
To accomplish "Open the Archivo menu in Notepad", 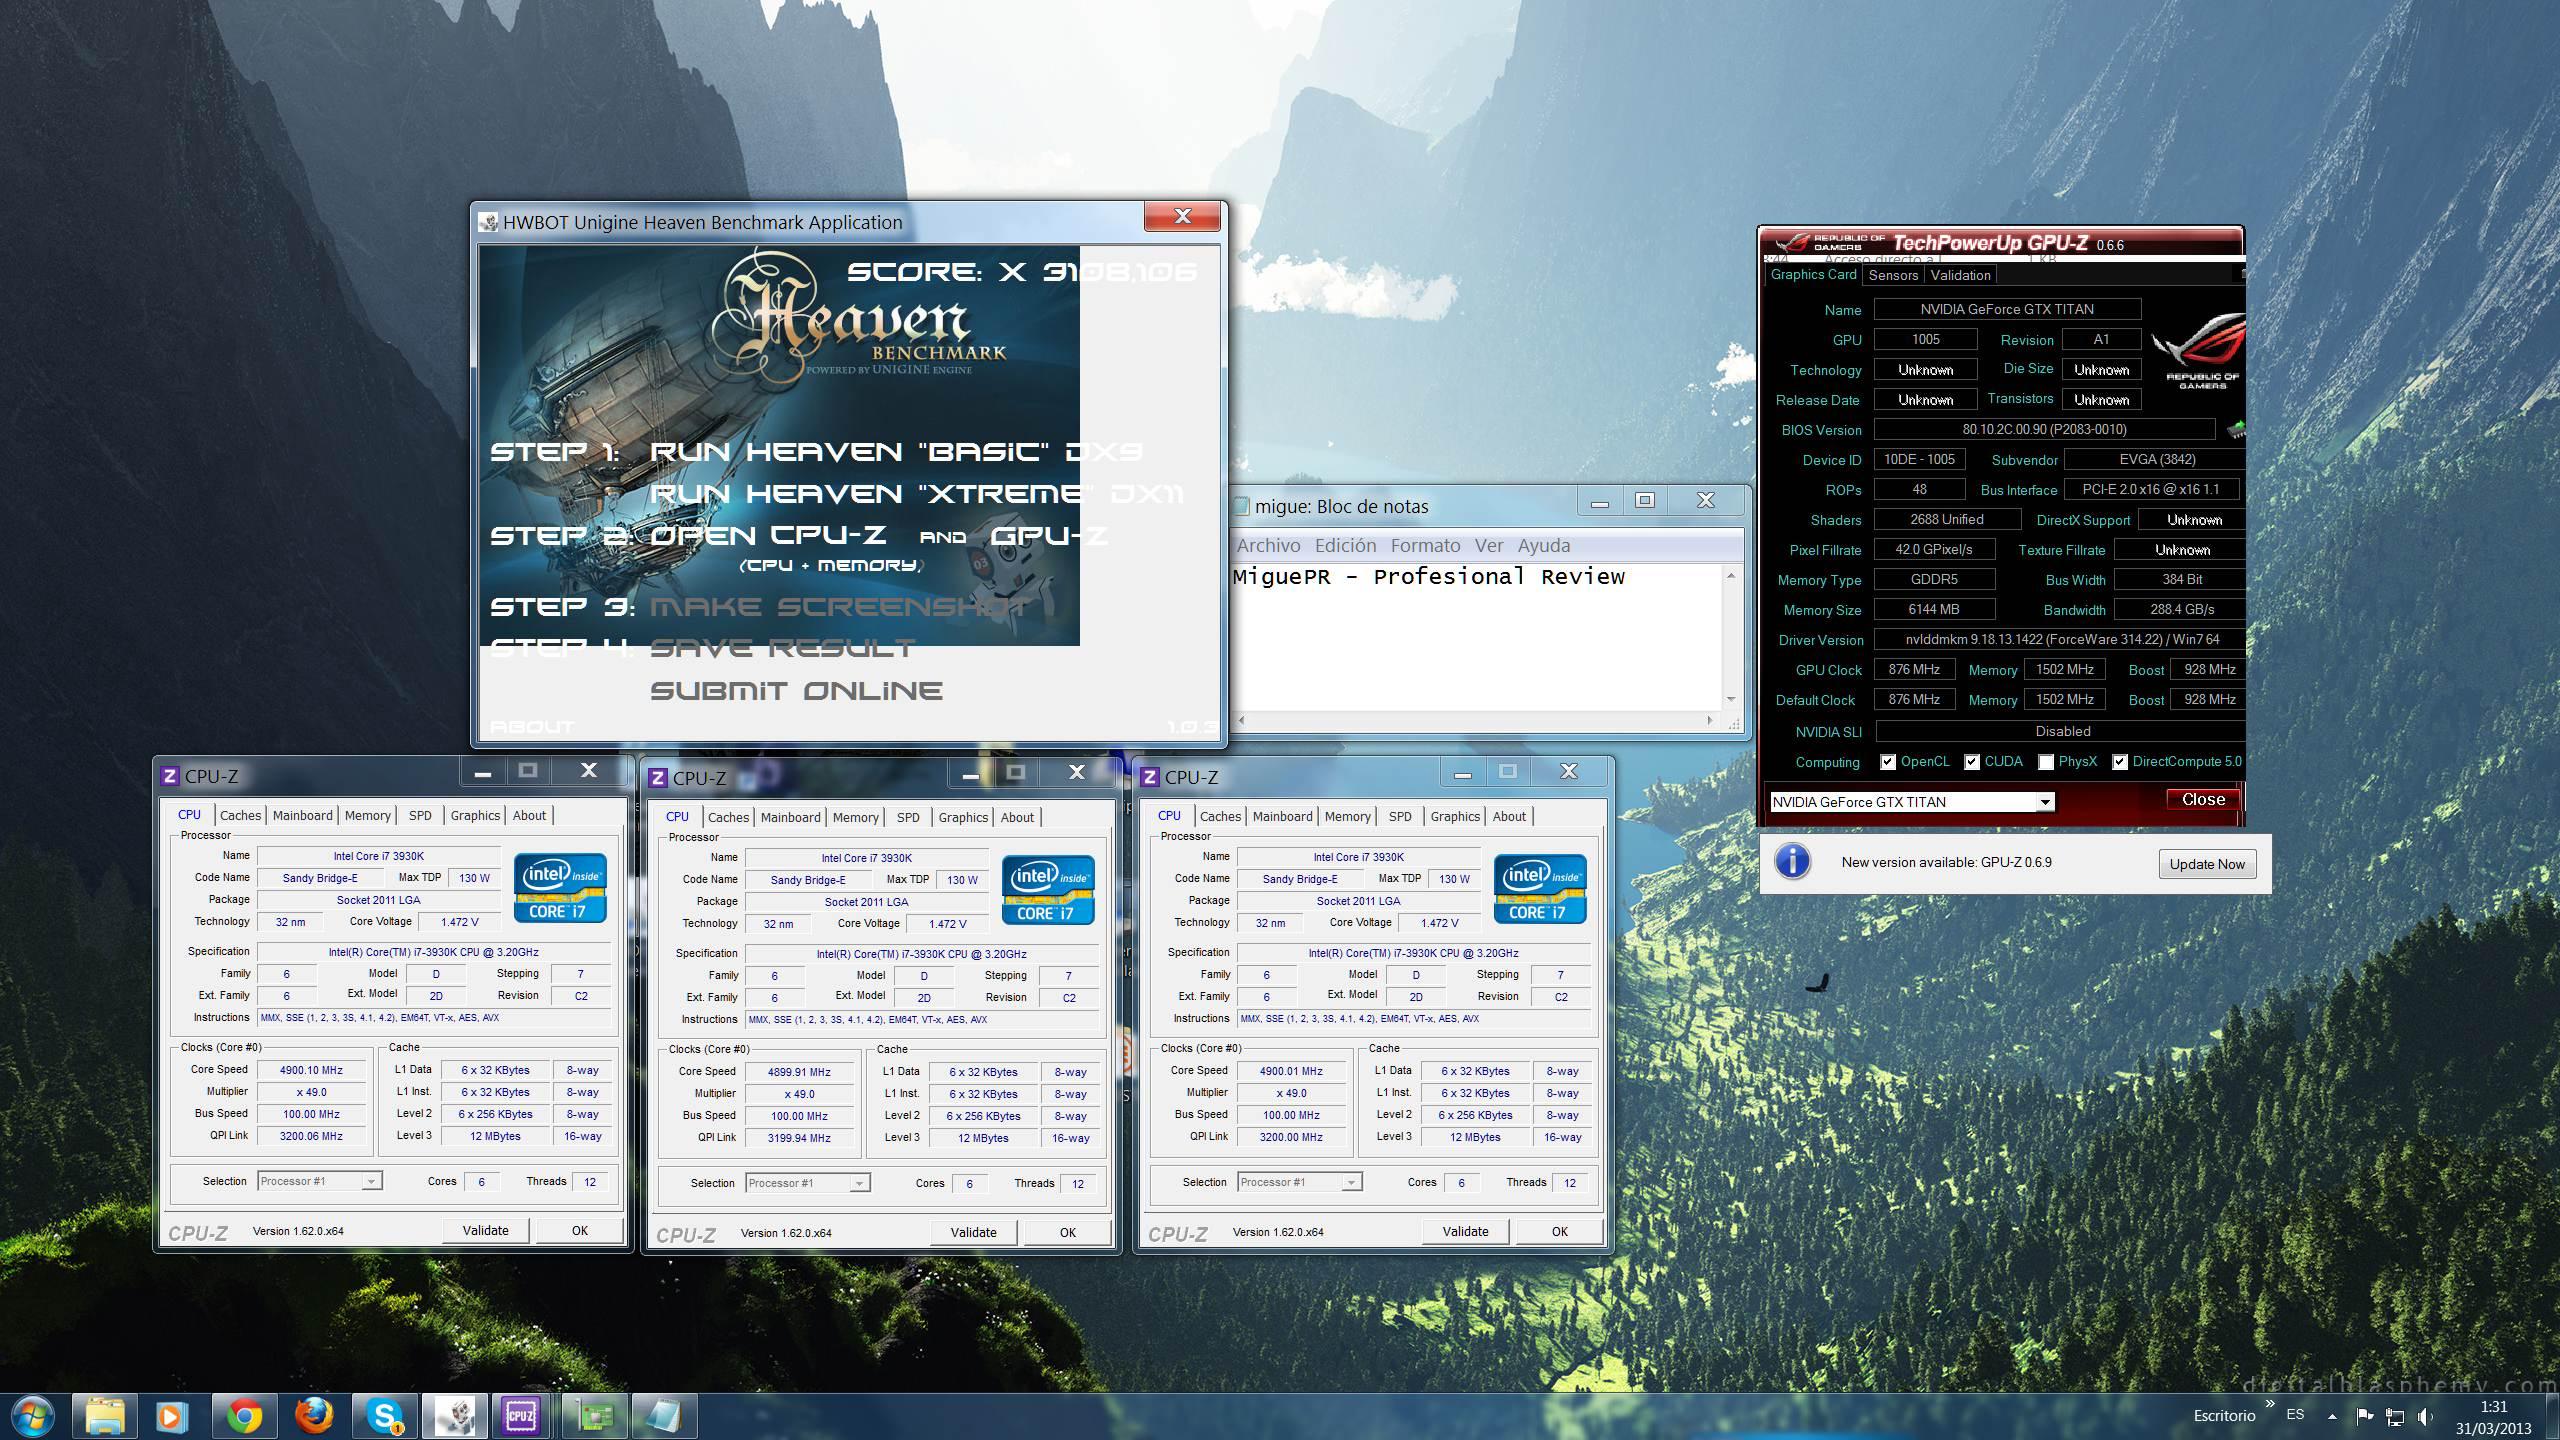I will 1268,545.
